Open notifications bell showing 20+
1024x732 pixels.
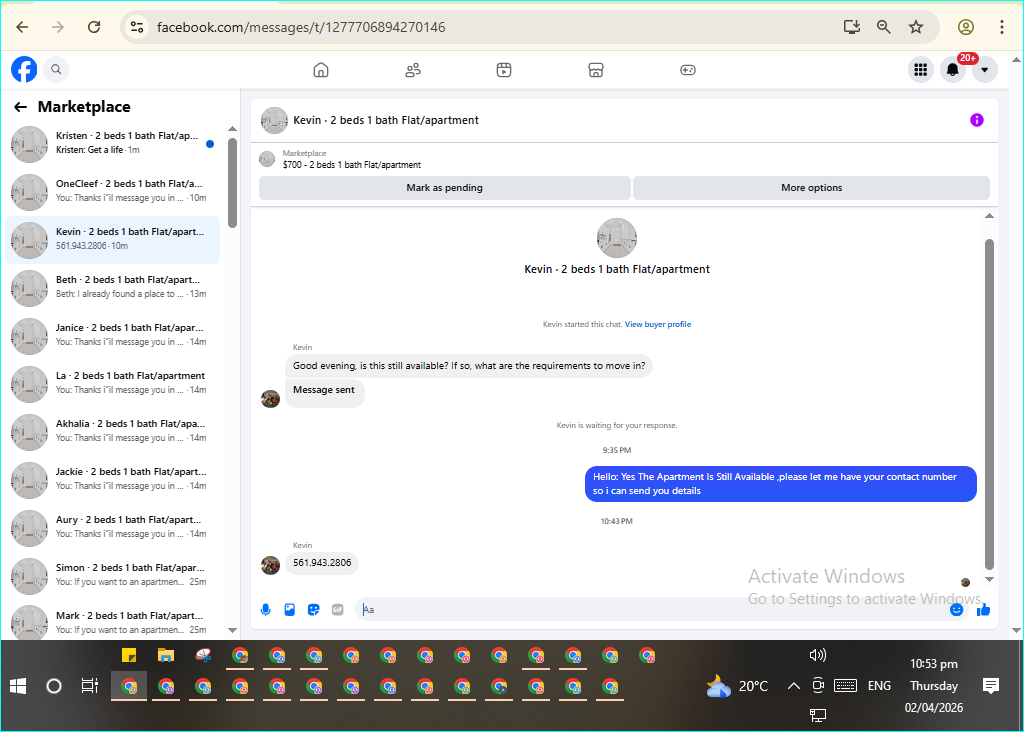point(953,70)
